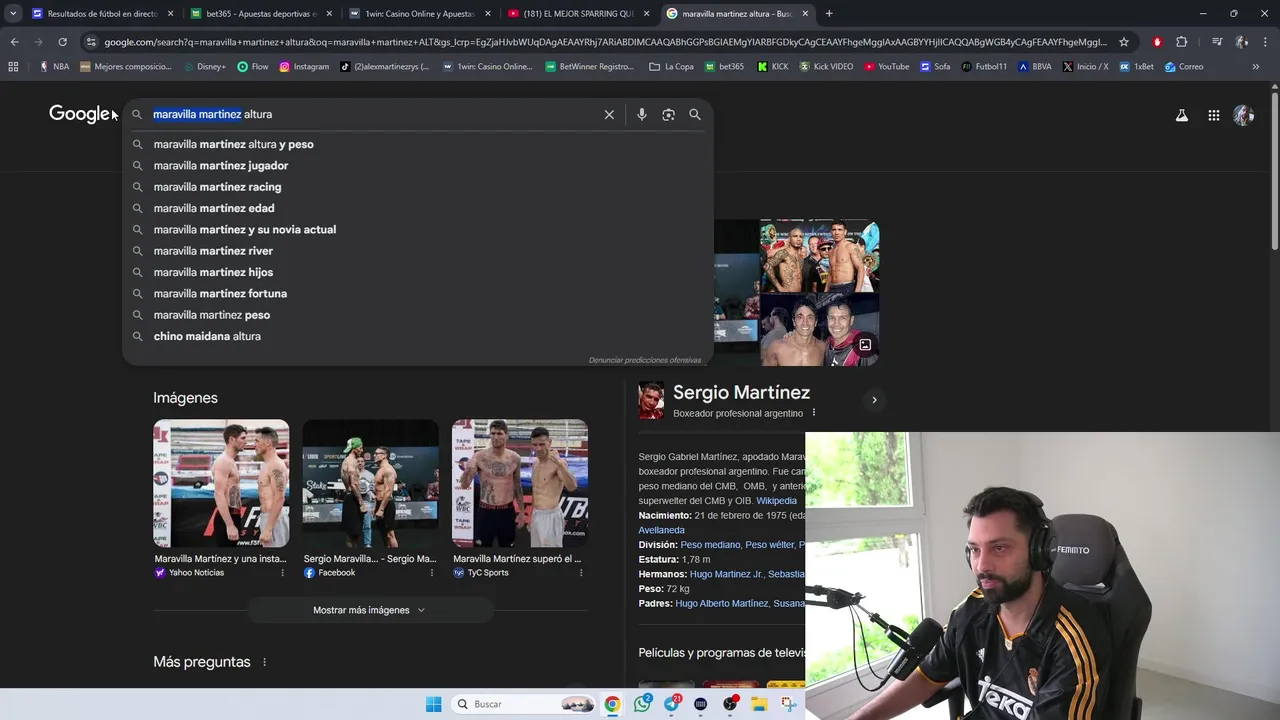1280x720 pixels.
Task: Open the browser apps grid in bookmarks bar
Action: 13,67
